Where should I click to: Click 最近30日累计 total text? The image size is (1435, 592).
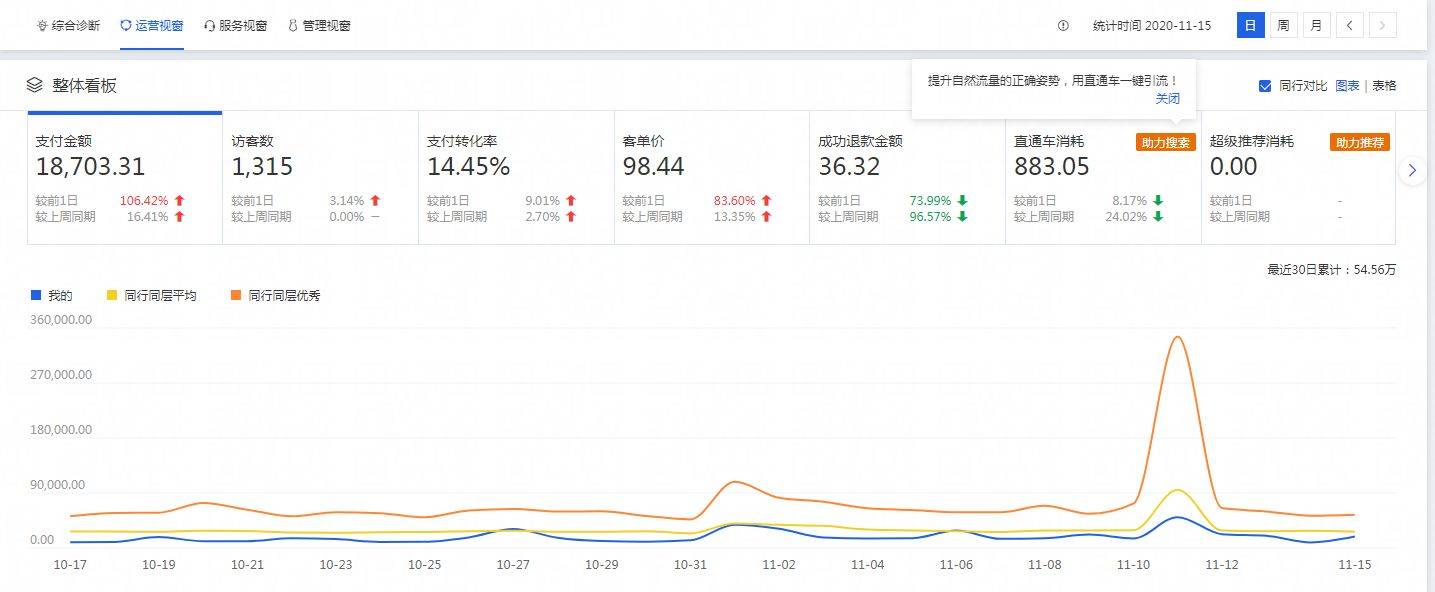pos(1332,270)
